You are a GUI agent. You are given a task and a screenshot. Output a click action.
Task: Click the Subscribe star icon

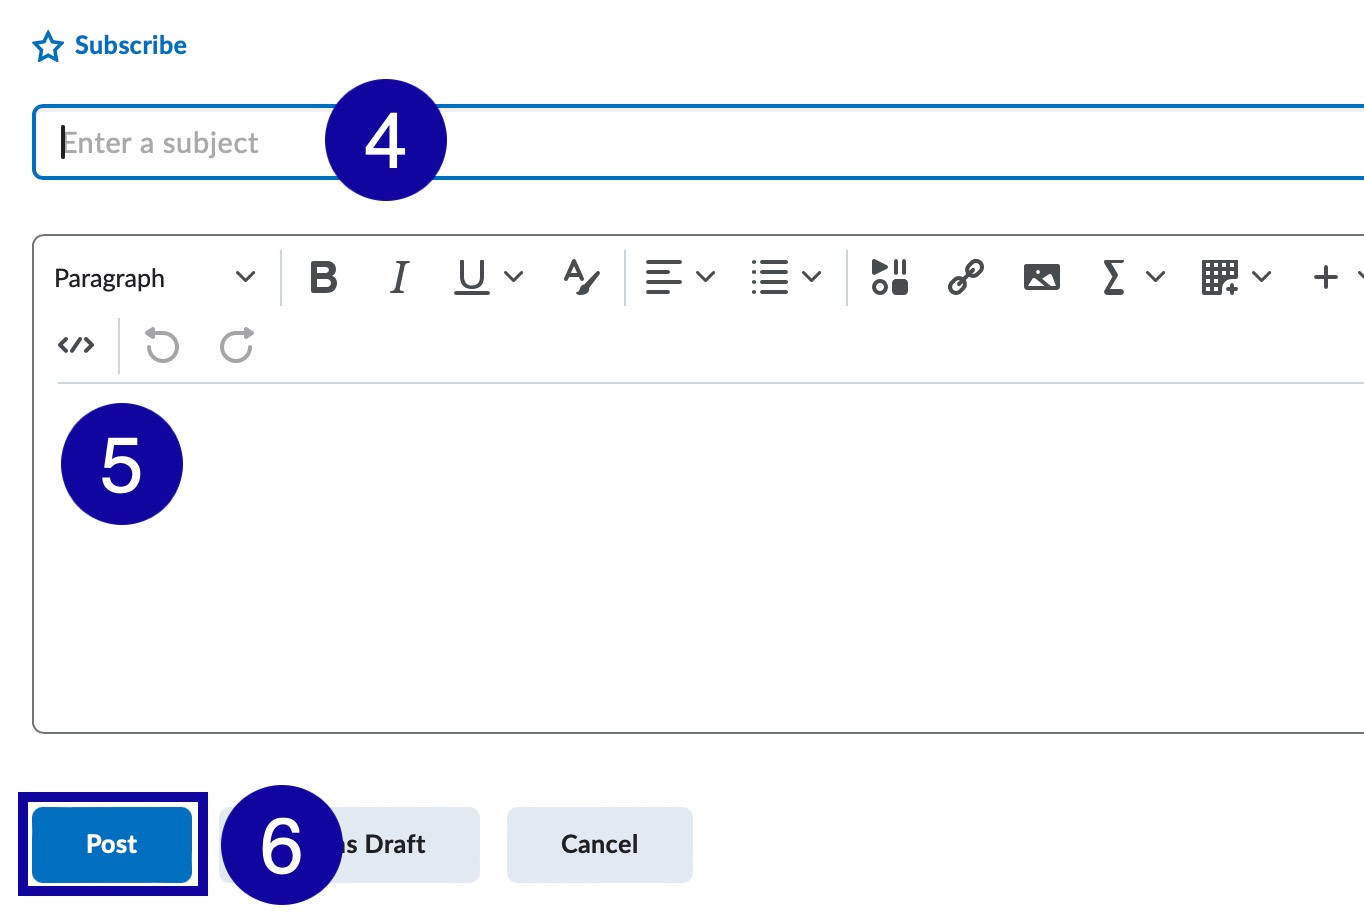click(x=48, y=46)
